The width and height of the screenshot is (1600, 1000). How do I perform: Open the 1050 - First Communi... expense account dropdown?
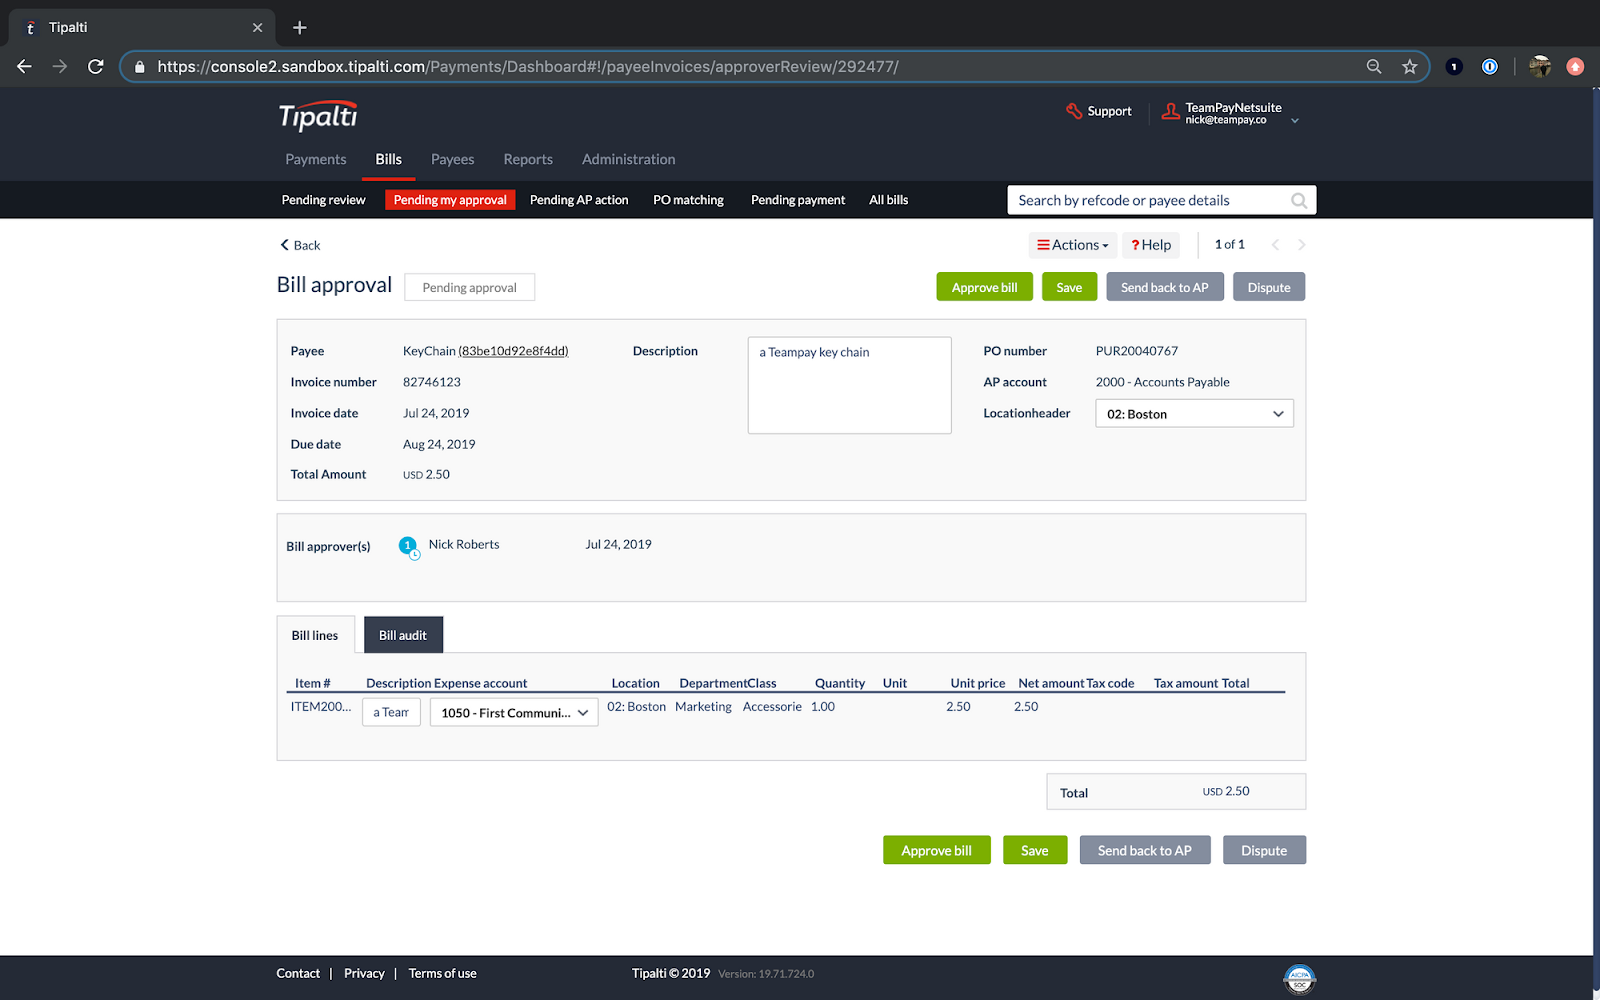[514, 713]
